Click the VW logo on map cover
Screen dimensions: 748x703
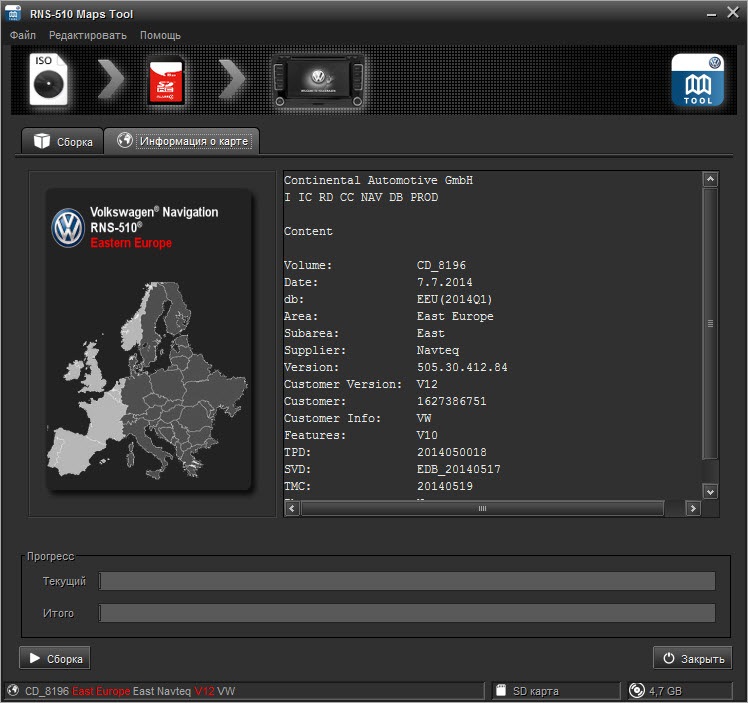pos(68,228)
